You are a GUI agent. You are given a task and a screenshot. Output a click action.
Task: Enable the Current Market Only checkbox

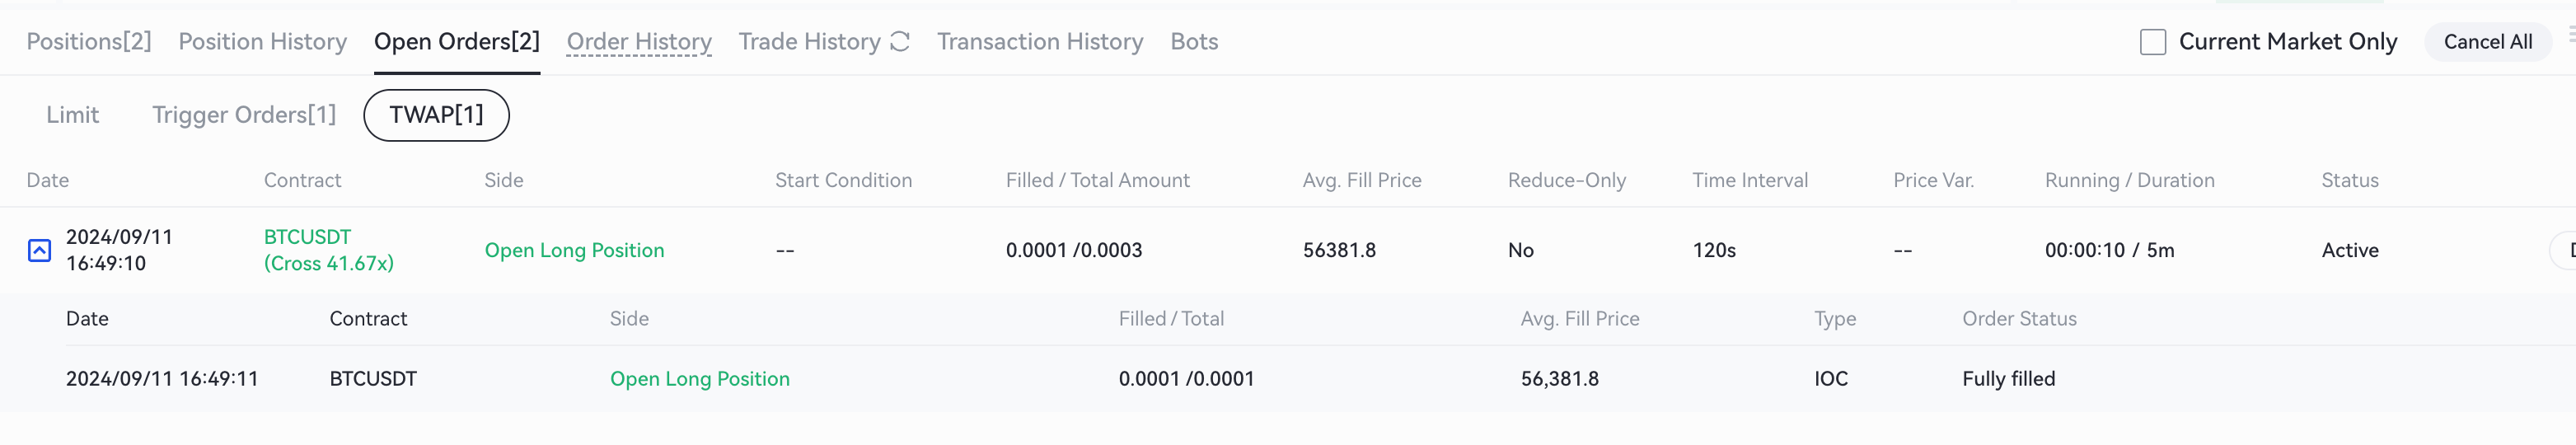coord(2153,42)
